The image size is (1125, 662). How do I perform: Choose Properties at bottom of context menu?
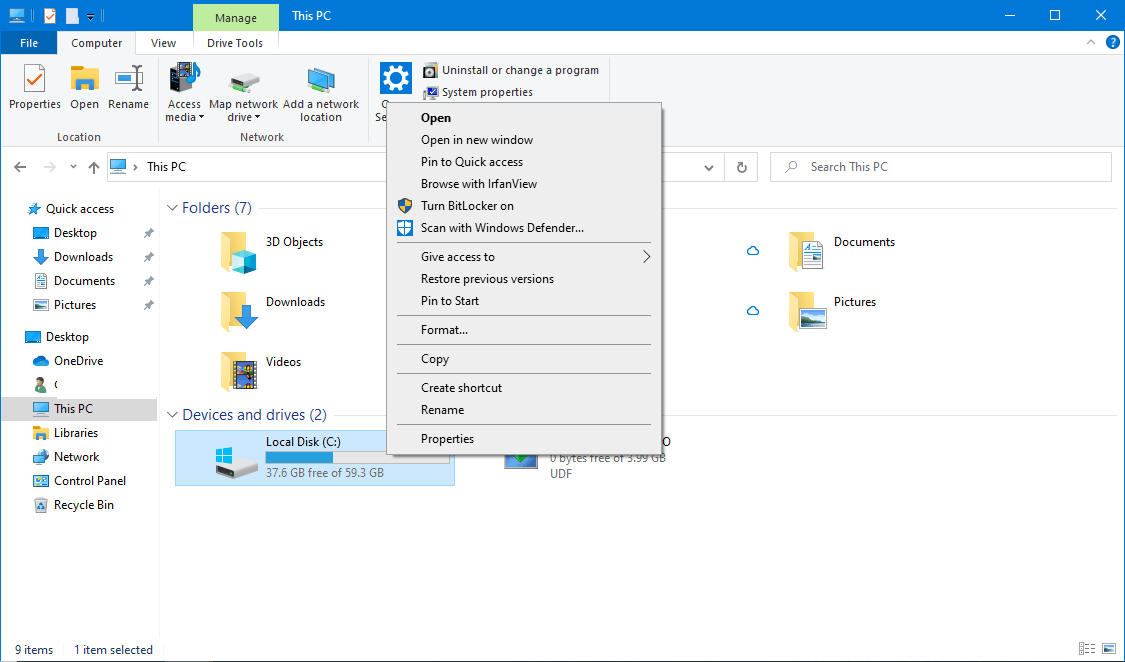524,439
